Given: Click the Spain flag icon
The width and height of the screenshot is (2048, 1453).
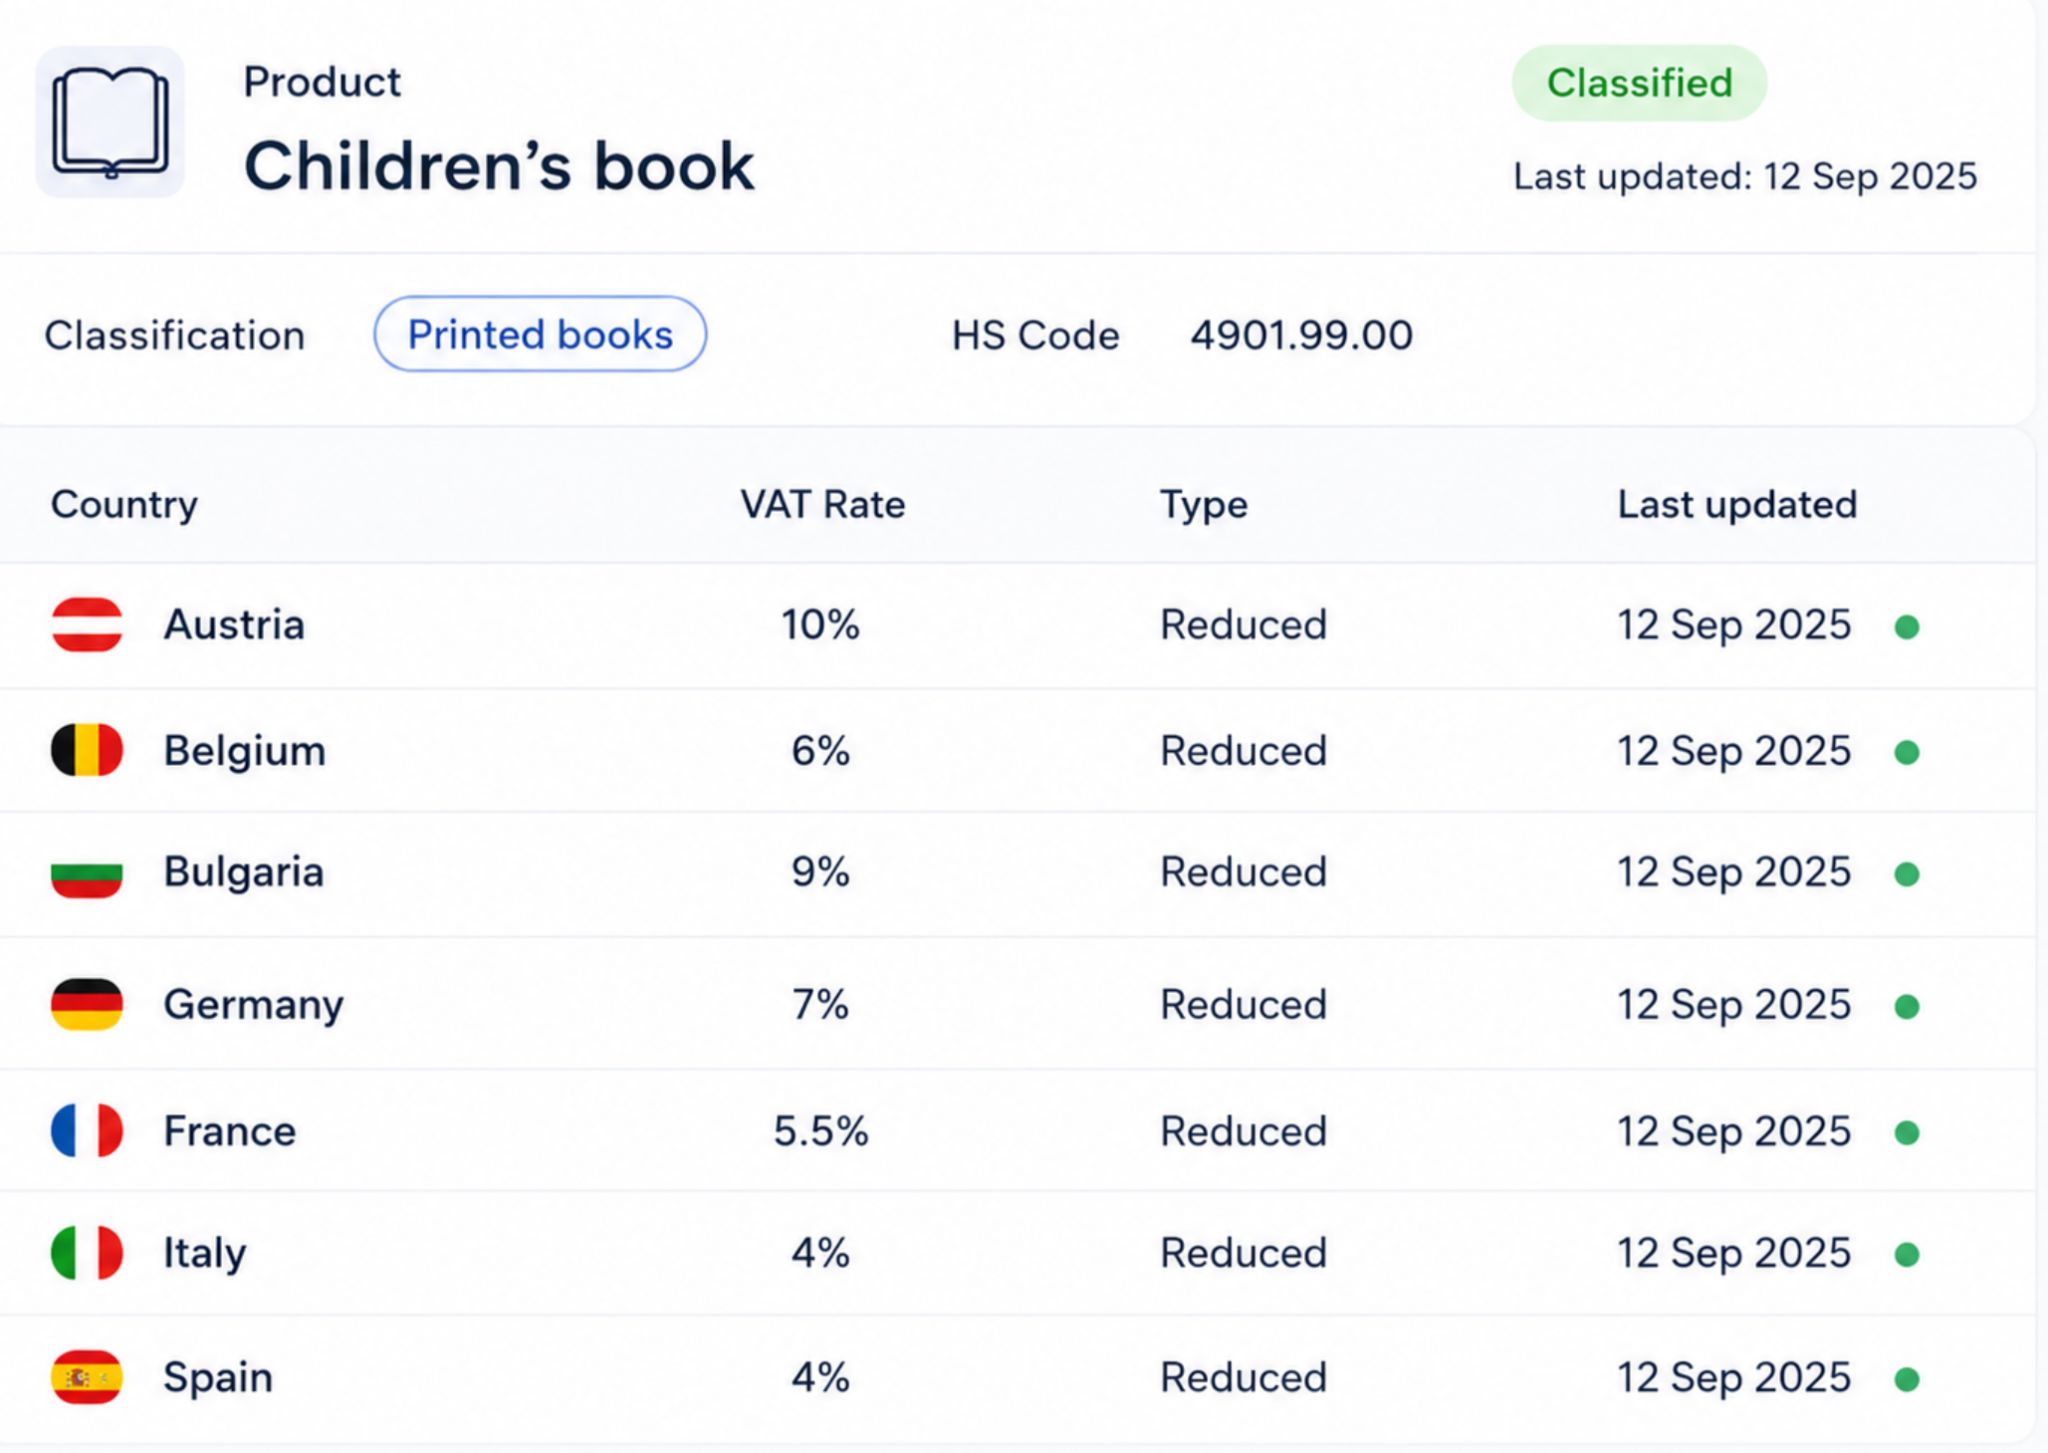Looking at the screenshot, I should 87,1377.
